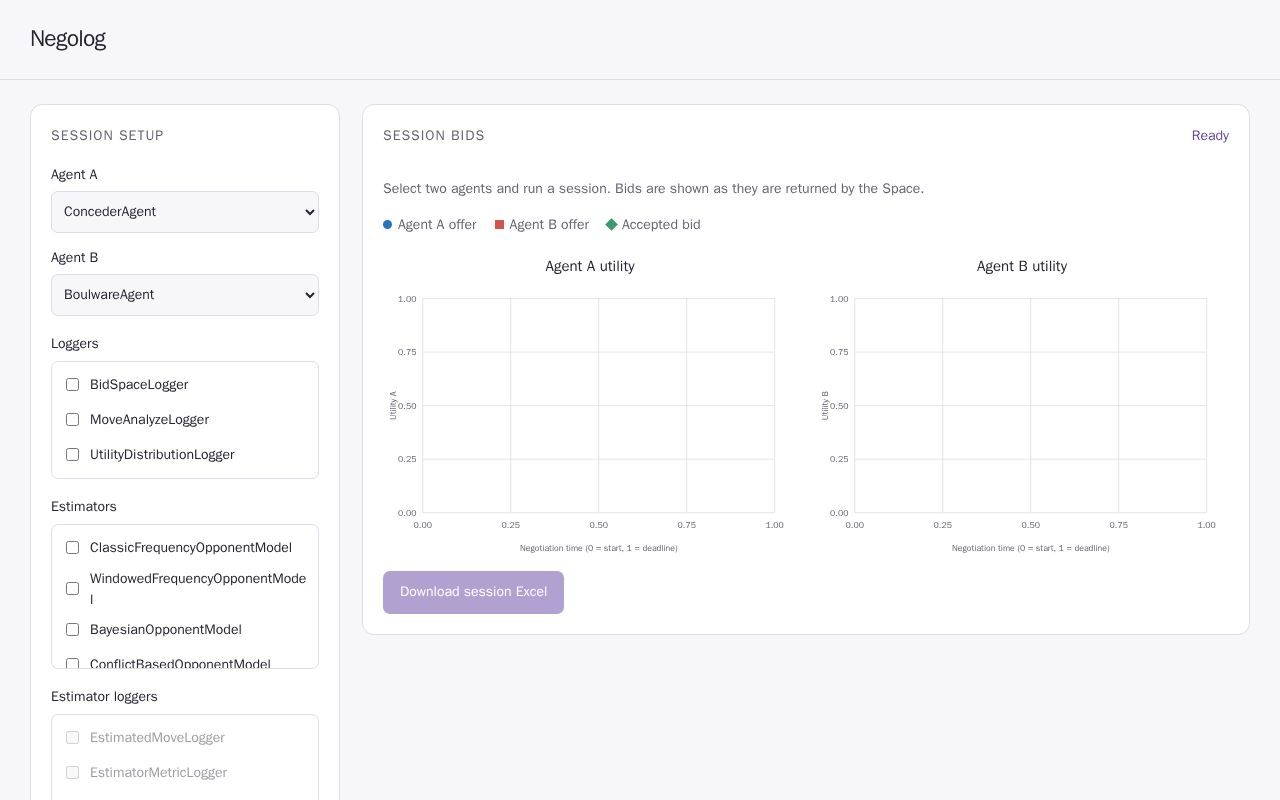Viewport: 1280px width, 800px height.
Task: Click the Agent A utility chart title
Action: [590, 266]
